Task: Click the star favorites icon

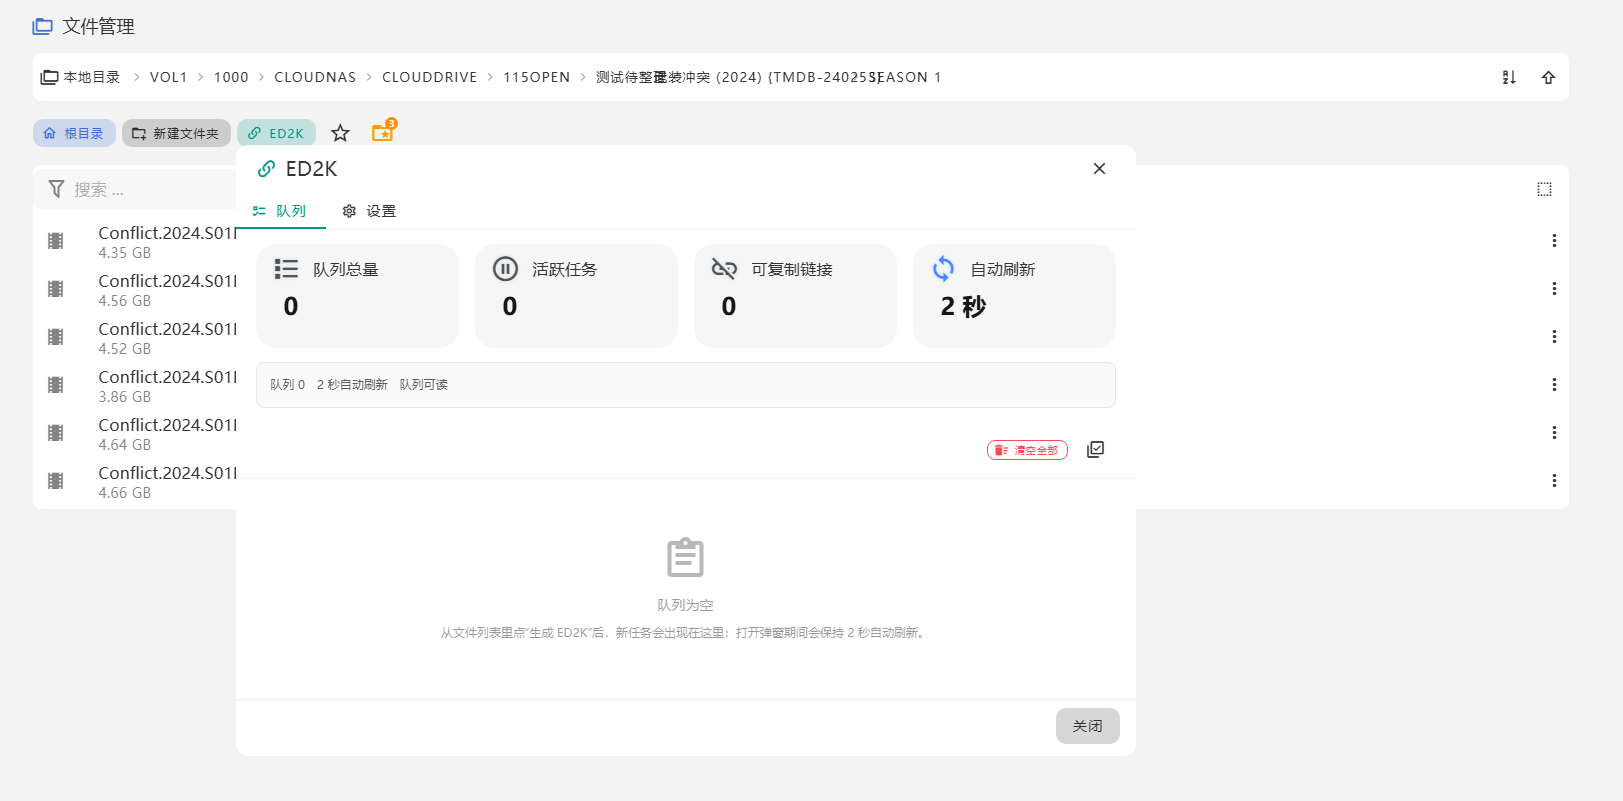Action: [x=340, y=133]
